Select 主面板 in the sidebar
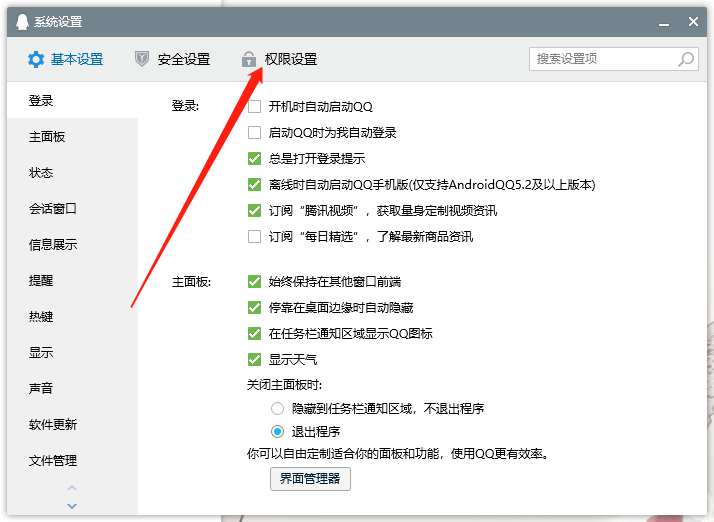Viewport: 714px width, 522px height. pos(72,137)
